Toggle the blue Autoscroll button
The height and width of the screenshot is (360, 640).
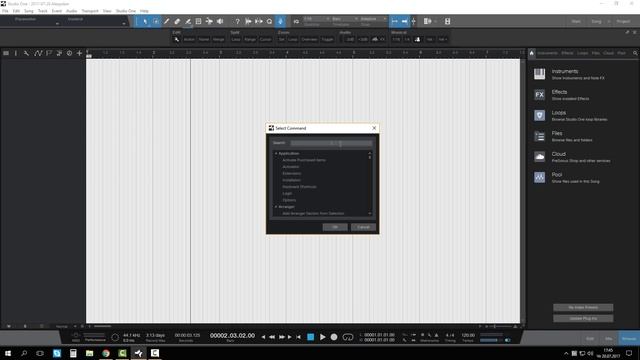tap(280, 21)
